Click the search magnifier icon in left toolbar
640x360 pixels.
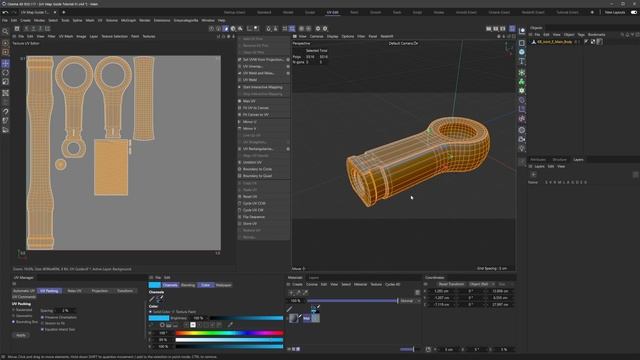coord(5,31)
